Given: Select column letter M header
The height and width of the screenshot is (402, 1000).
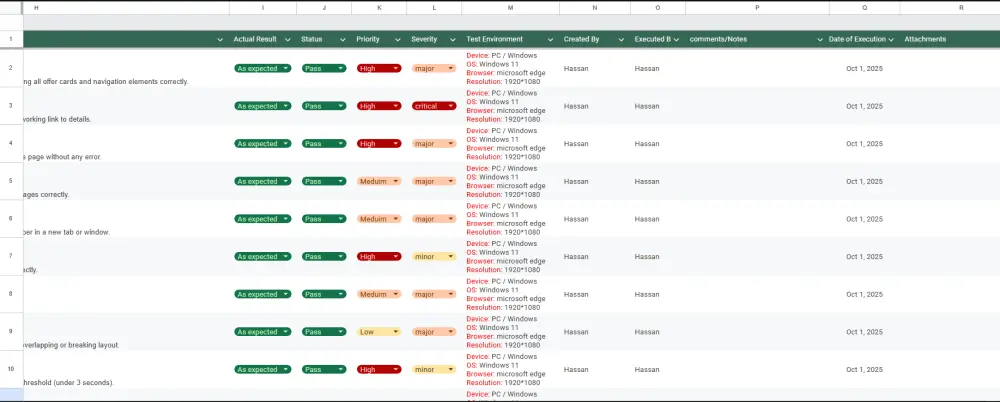Looking at the screenshot, I should 511,8.
